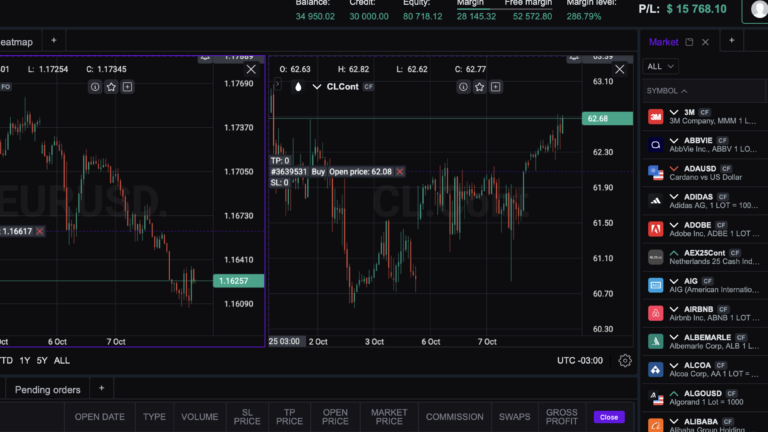Star the EURUSD chart as favorite
Viewport: 768px width, 432px height.
pyautogui.click(x=111, y=87)
